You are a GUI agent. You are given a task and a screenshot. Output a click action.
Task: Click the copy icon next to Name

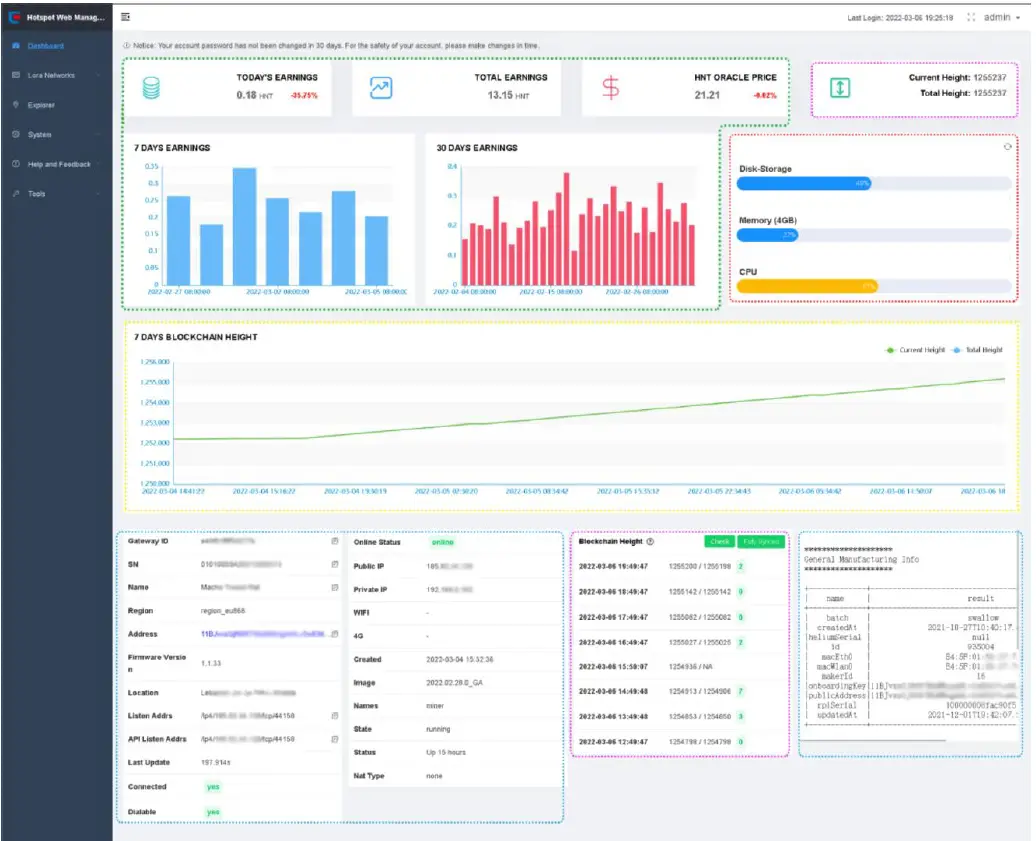point(335,588)
